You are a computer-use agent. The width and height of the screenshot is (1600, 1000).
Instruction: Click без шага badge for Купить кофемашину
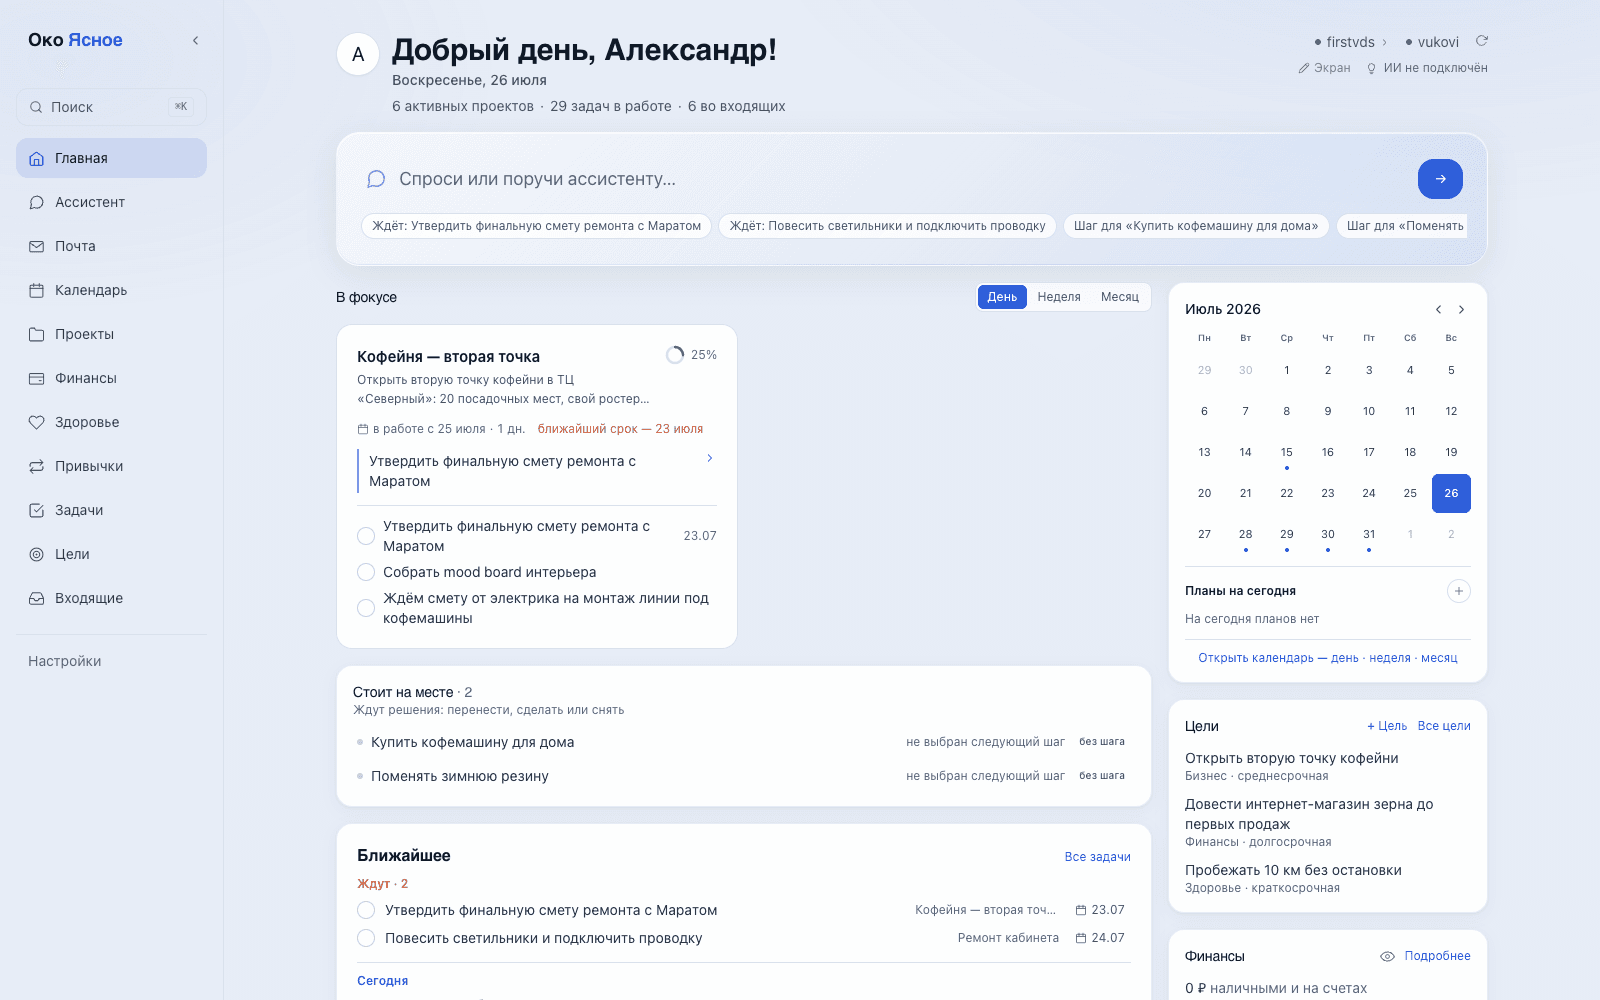coord(1102,742)
